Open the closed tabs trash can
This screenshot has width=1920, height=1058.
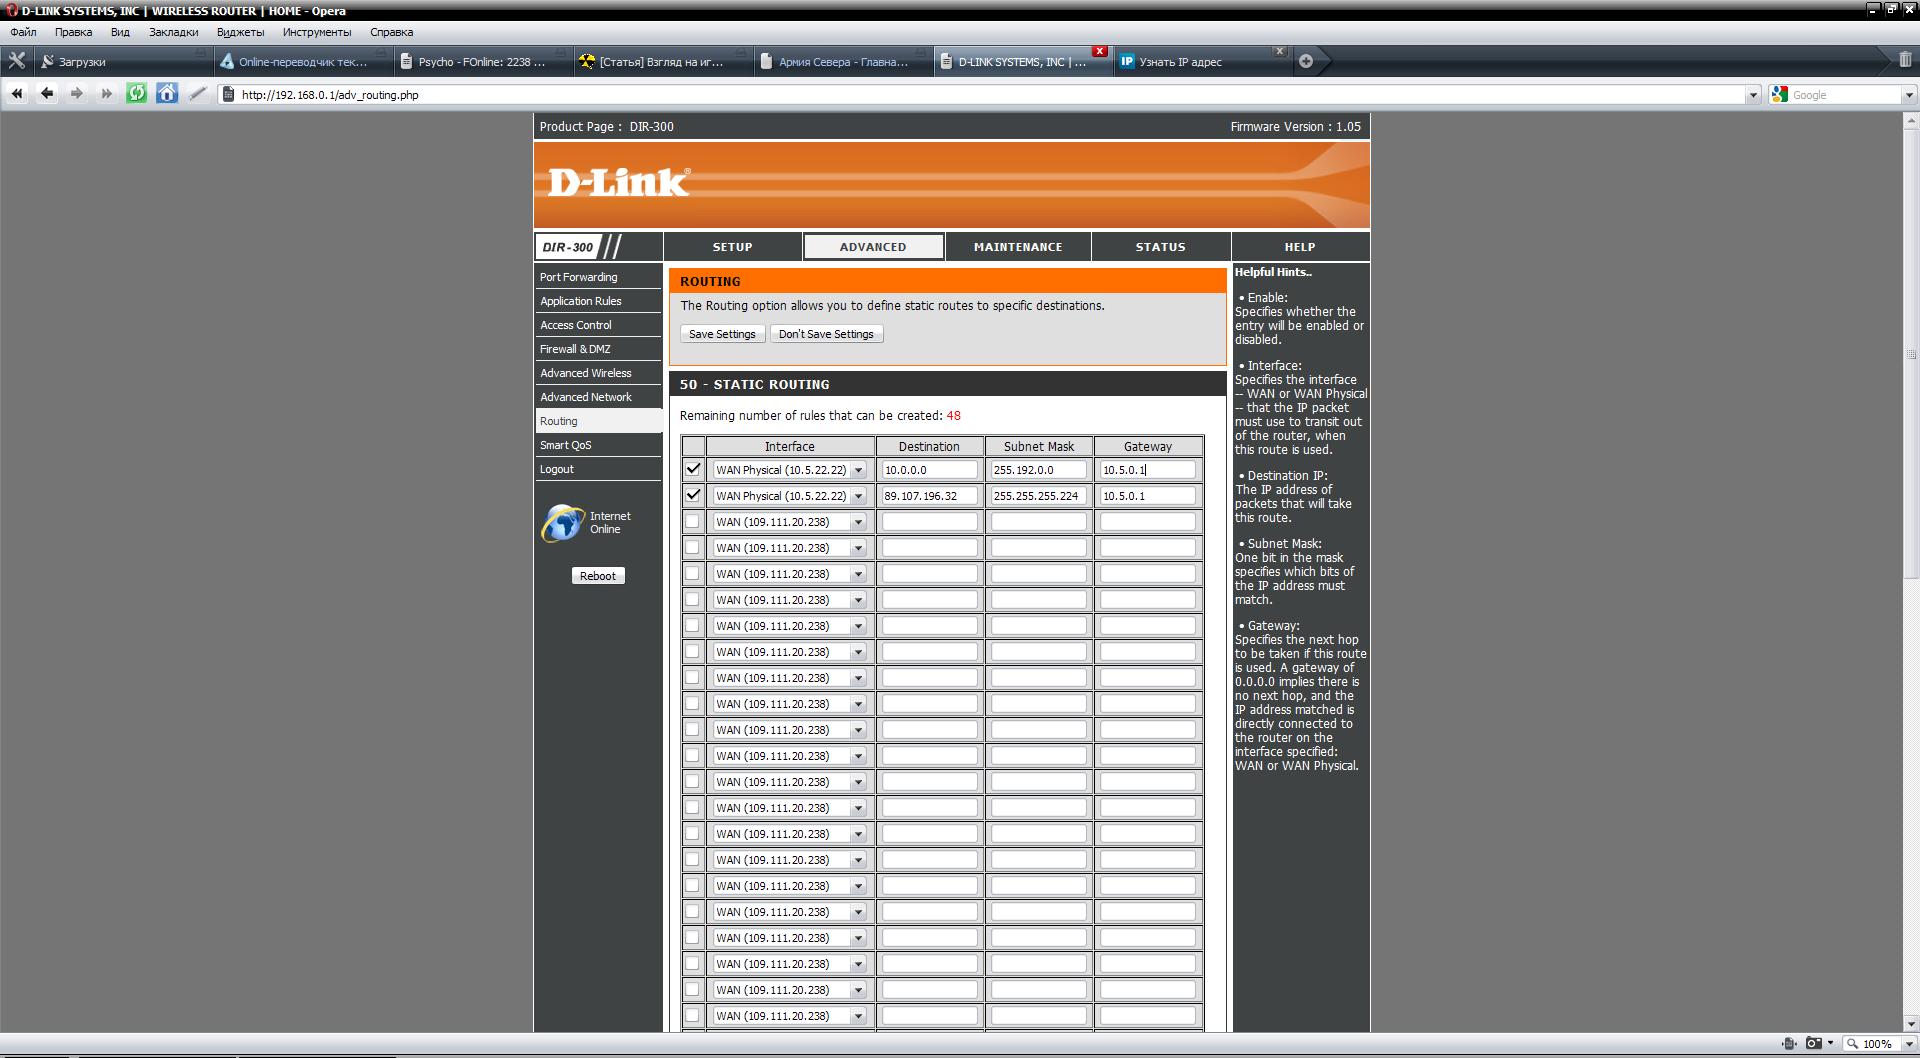tap(1905, 60)
